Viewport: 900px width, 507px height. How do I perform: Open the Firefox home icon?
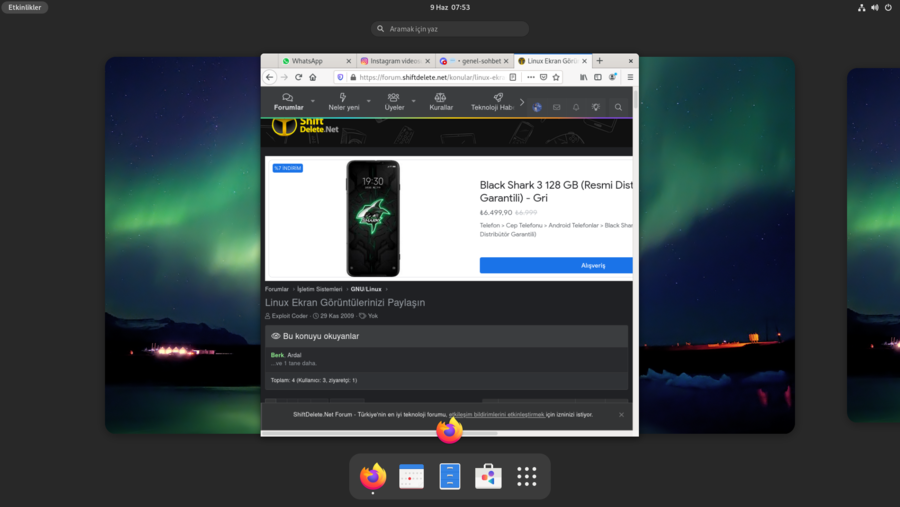coord(313,77)
